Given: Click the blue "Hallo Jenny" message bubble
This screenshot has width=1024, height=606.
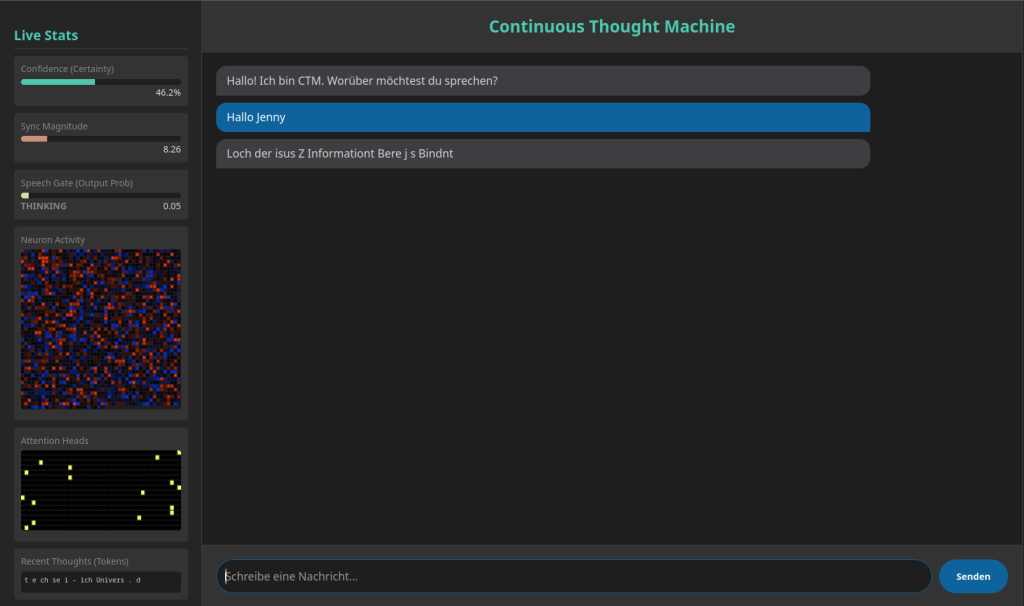Looking at the screenshot, I should pos(542,117).
